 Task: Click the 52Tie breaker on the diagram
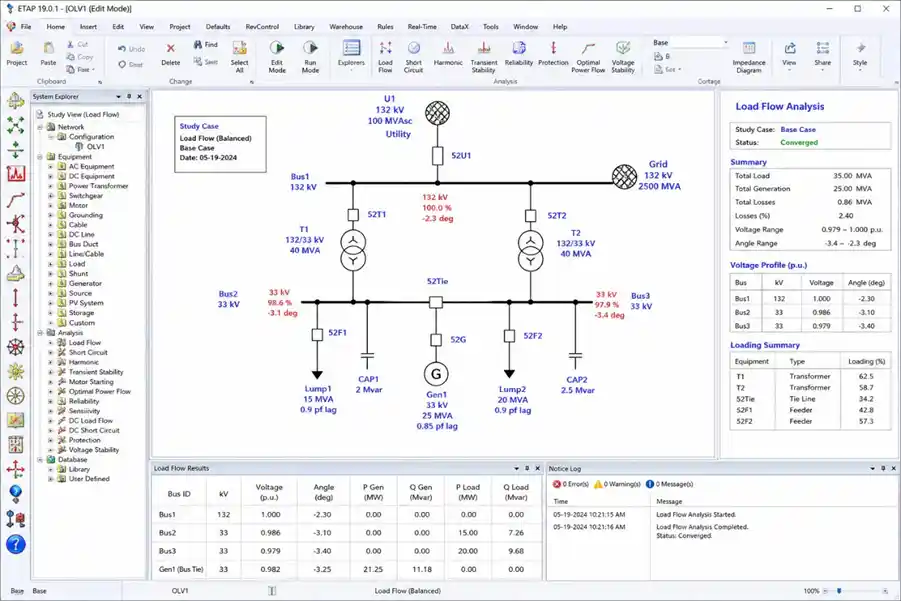pyautogui.click(x=436, y=302)
